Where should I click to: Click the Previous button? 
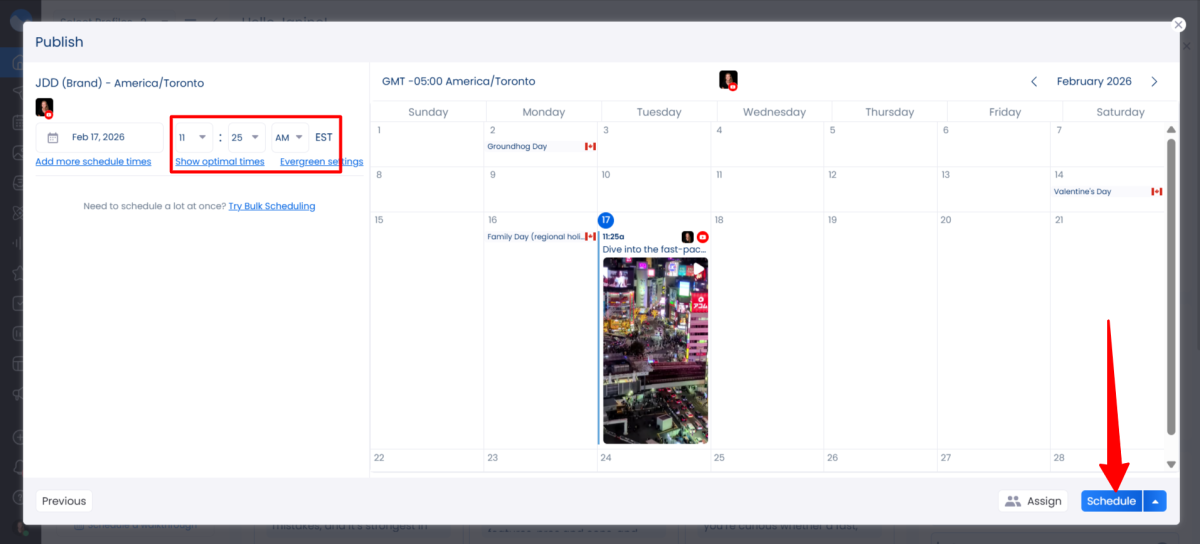[64, 501]
